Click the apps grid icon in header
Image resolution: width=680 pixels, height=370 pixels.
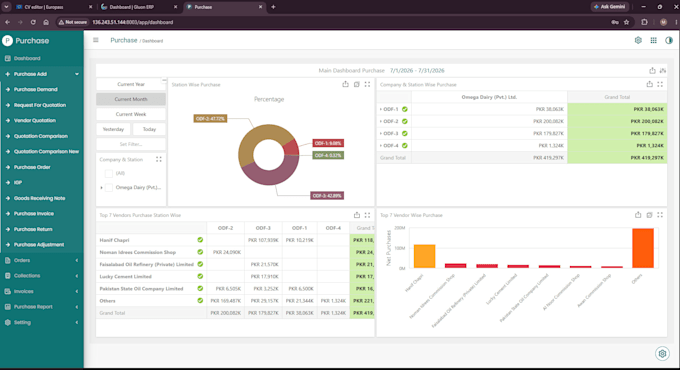tap(653, 40)
